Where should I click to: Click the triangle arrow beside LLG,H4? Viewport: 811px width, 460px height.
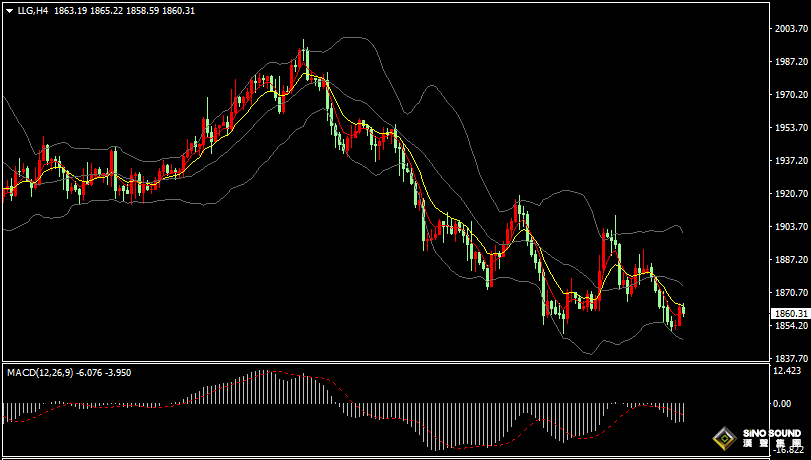[x=9, y=11]
